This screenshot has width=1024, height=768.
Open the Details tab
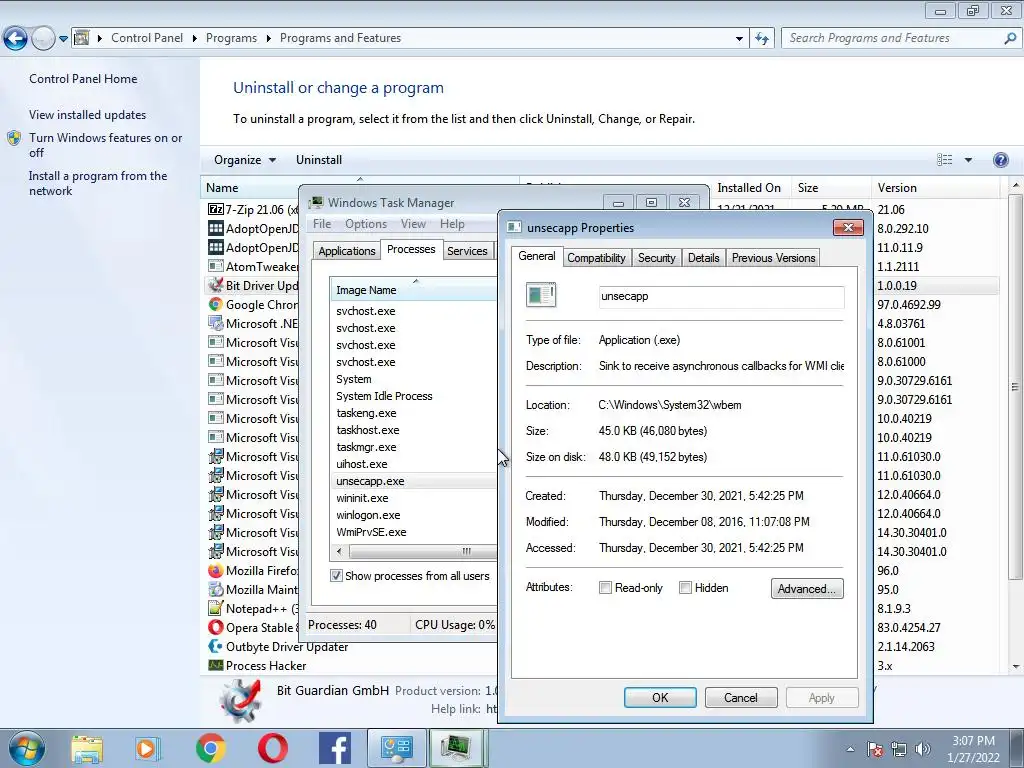coord(703,258)
